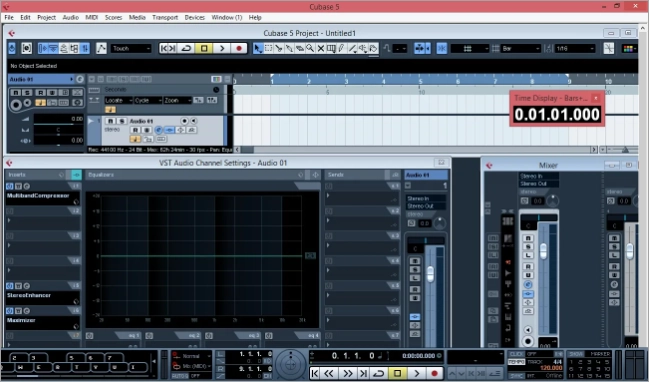Click Stereo Out routing in Mixer

tap(539, 183)
